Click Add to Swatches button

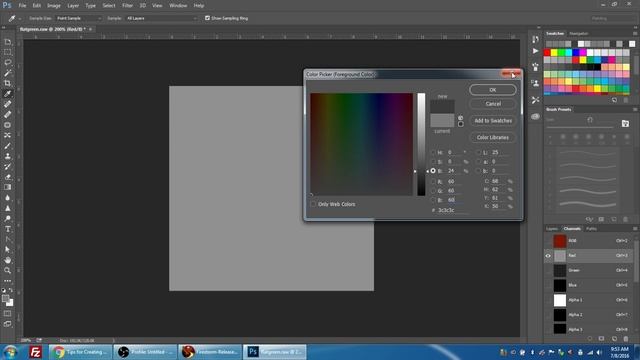point(493,121)
